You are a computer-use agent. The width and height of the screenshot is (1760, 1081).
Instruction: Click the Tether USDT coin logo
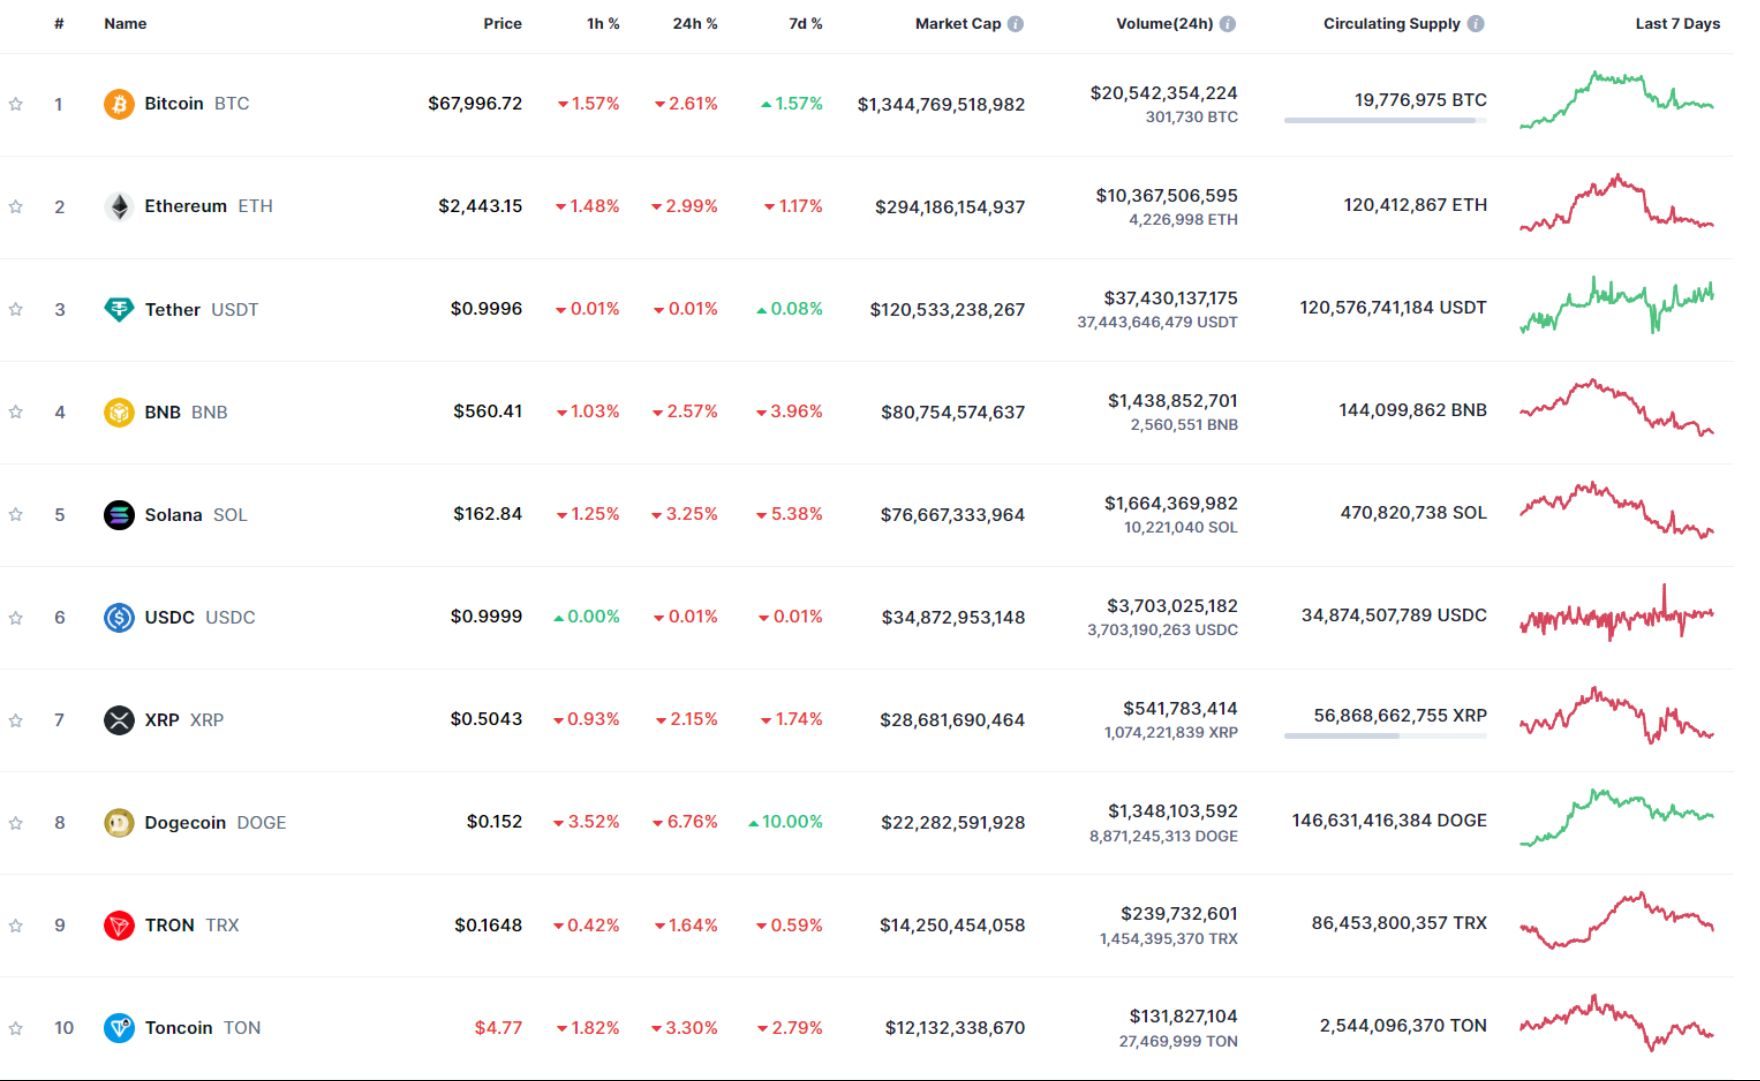coord(118,309)
